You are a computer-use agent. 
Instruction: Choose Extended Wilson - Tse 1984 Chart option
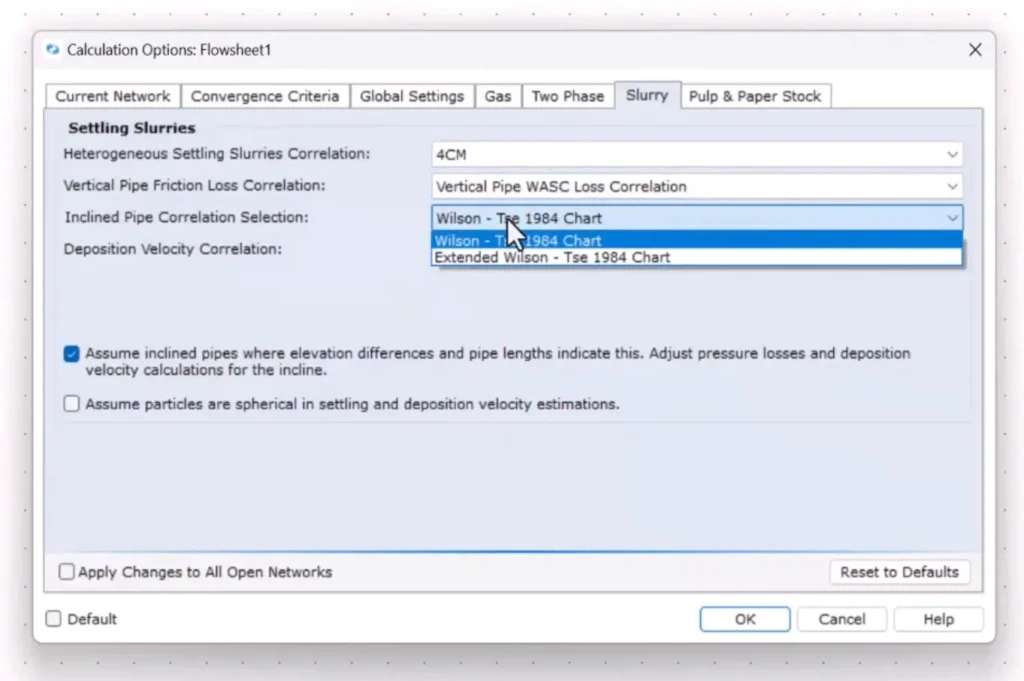[x=553, y=257]
